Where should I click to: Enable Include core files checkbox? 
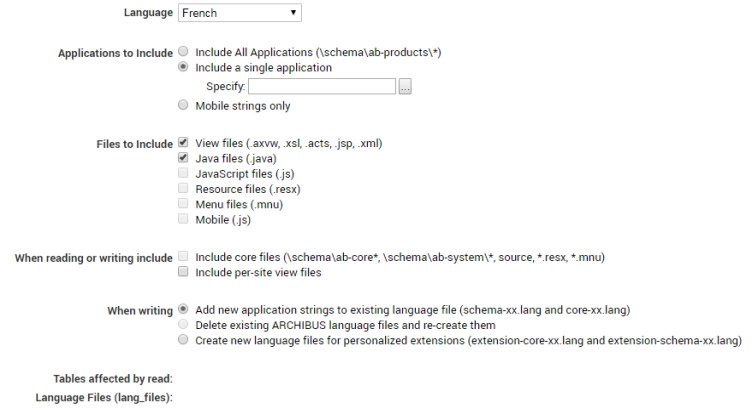point(183,257)
